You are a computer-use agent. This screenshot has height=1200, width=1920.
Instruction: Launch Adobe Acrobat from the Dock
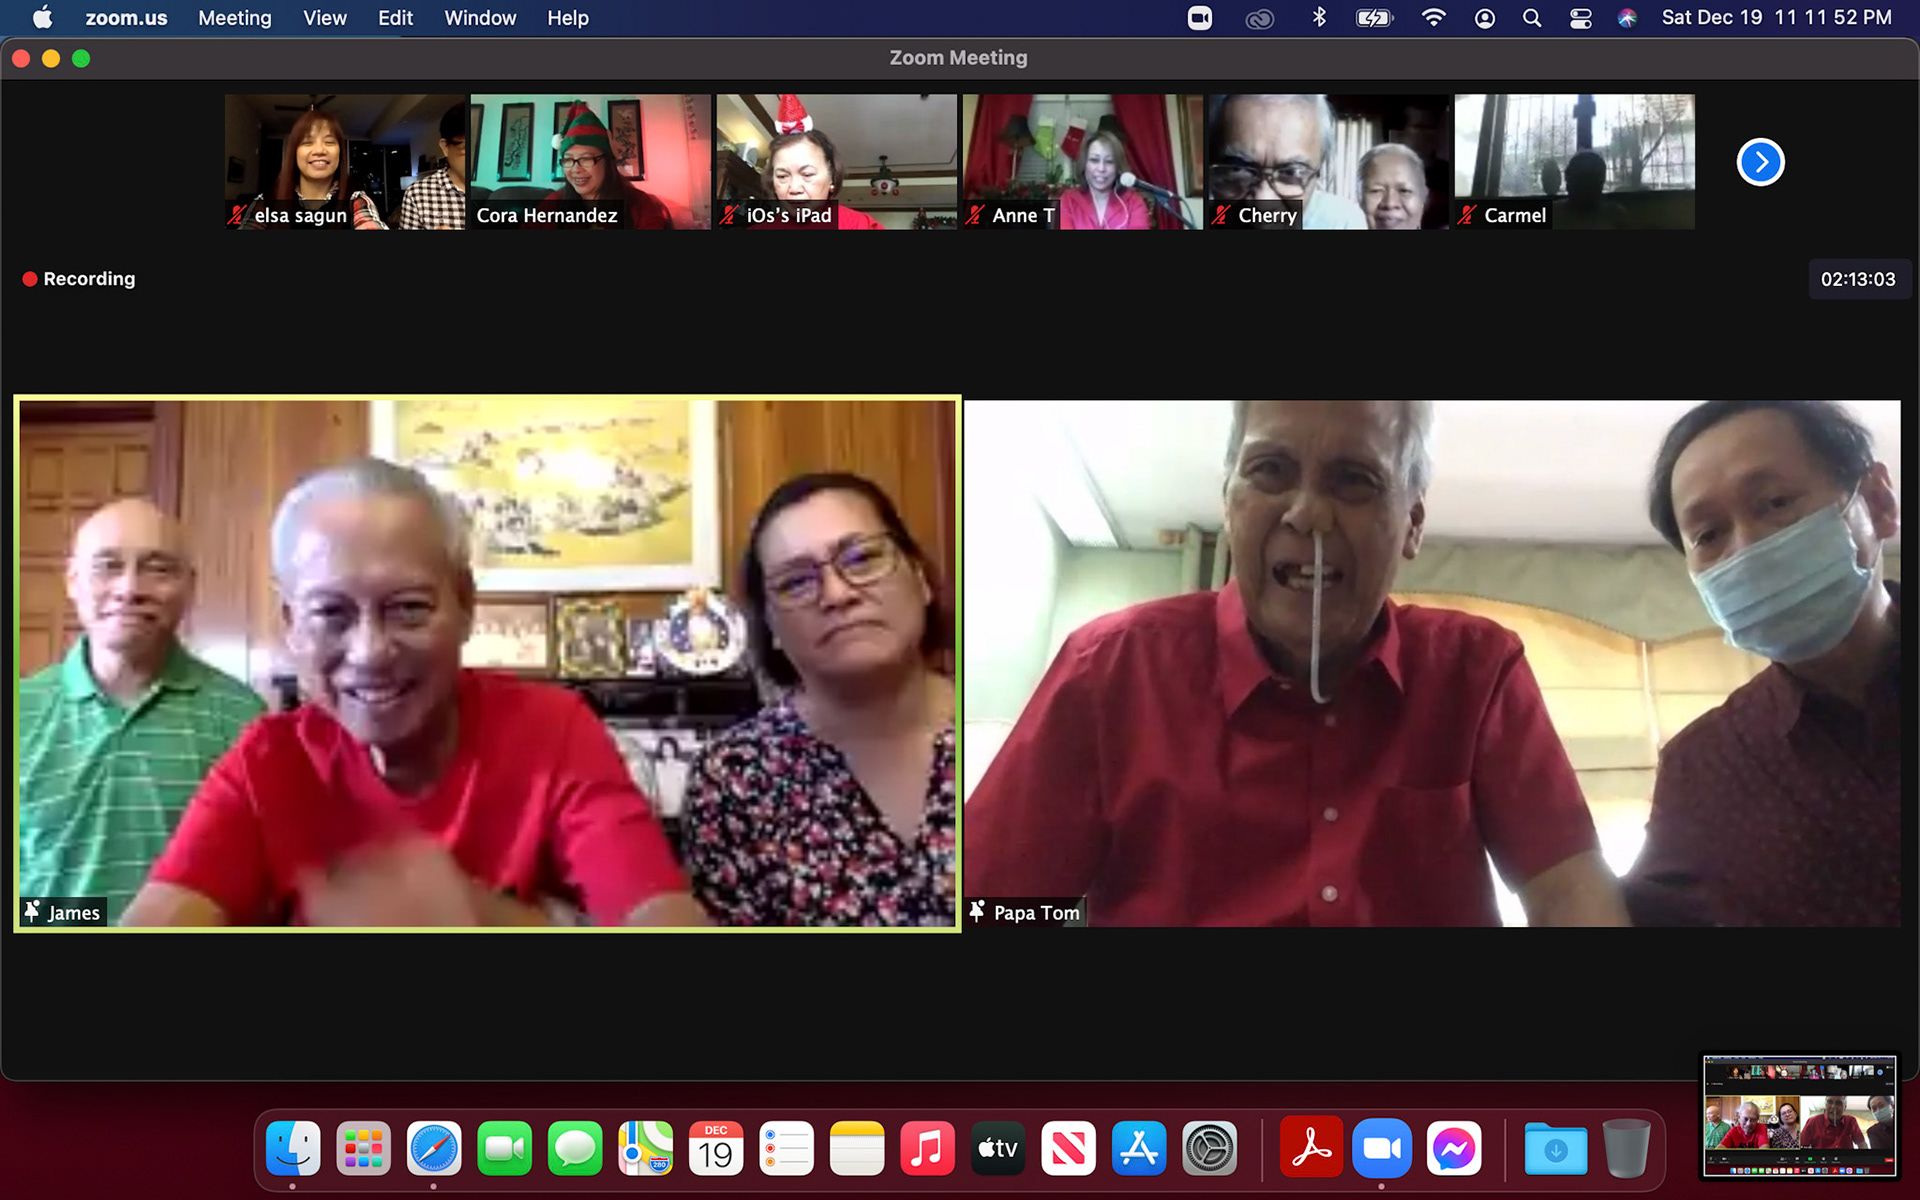tap(1310, 1149)
